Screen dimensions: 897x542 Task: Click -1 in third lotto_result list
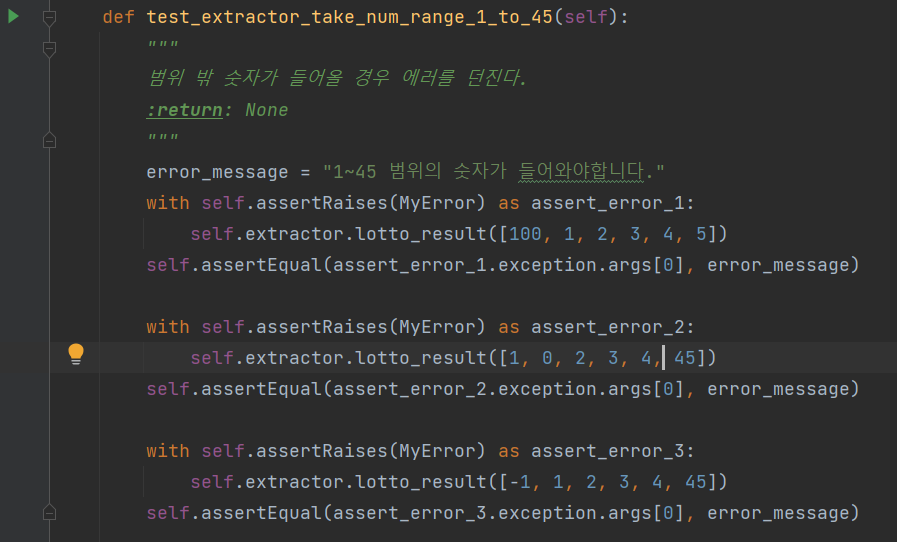click(x=519, y=482)
